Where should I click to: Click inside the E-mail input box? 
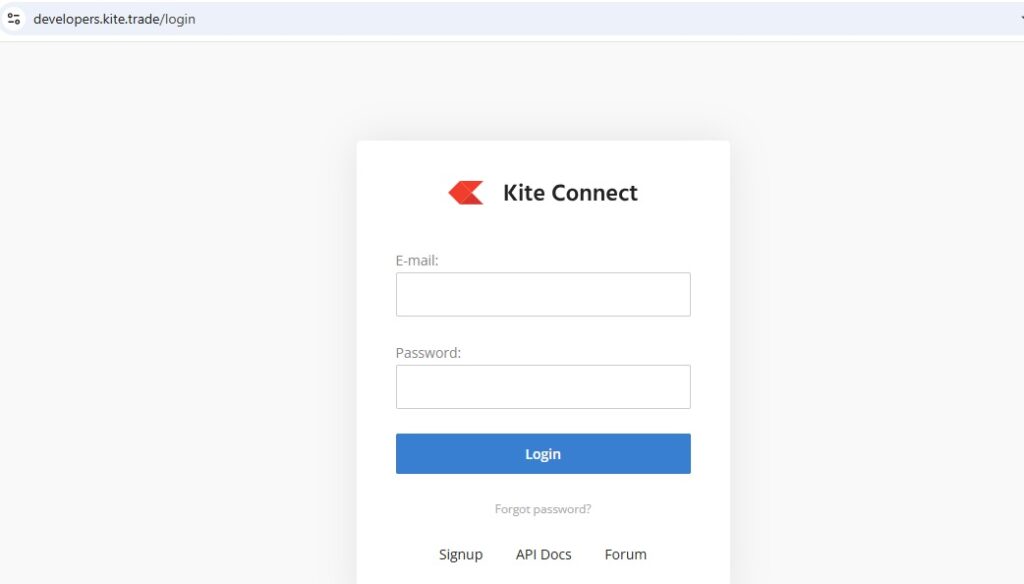tap(543, 293)
